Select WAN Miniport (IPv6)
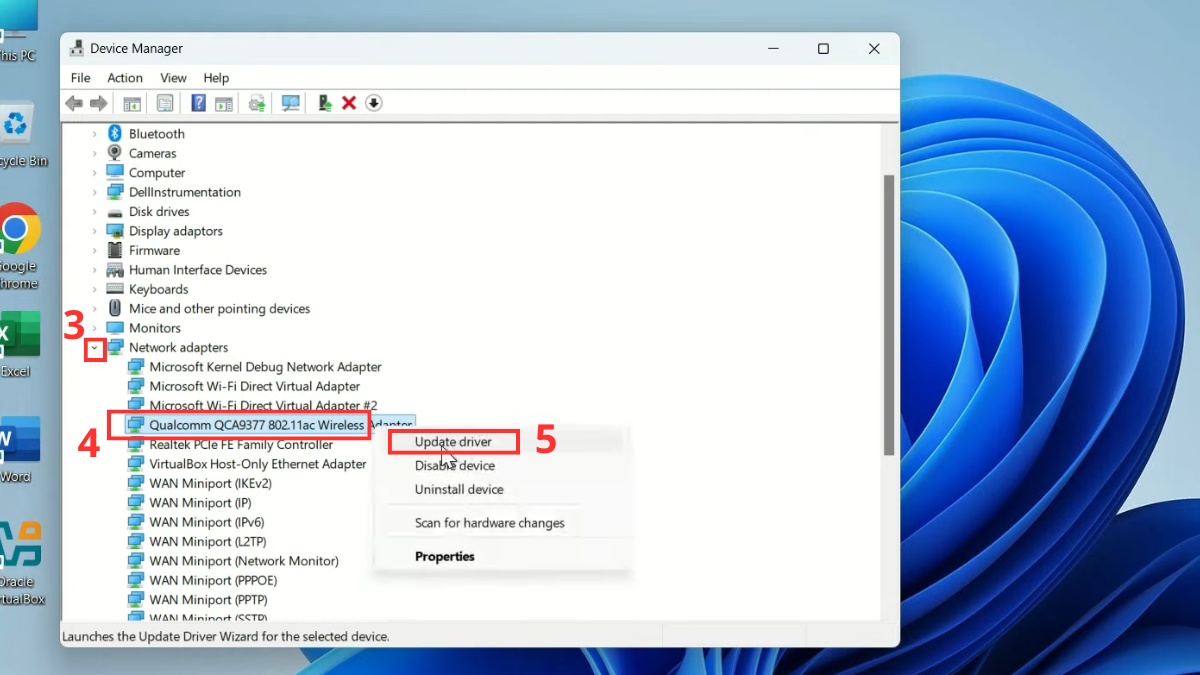The height and width of the screenshot is (675, 1200). coord(206,522)
